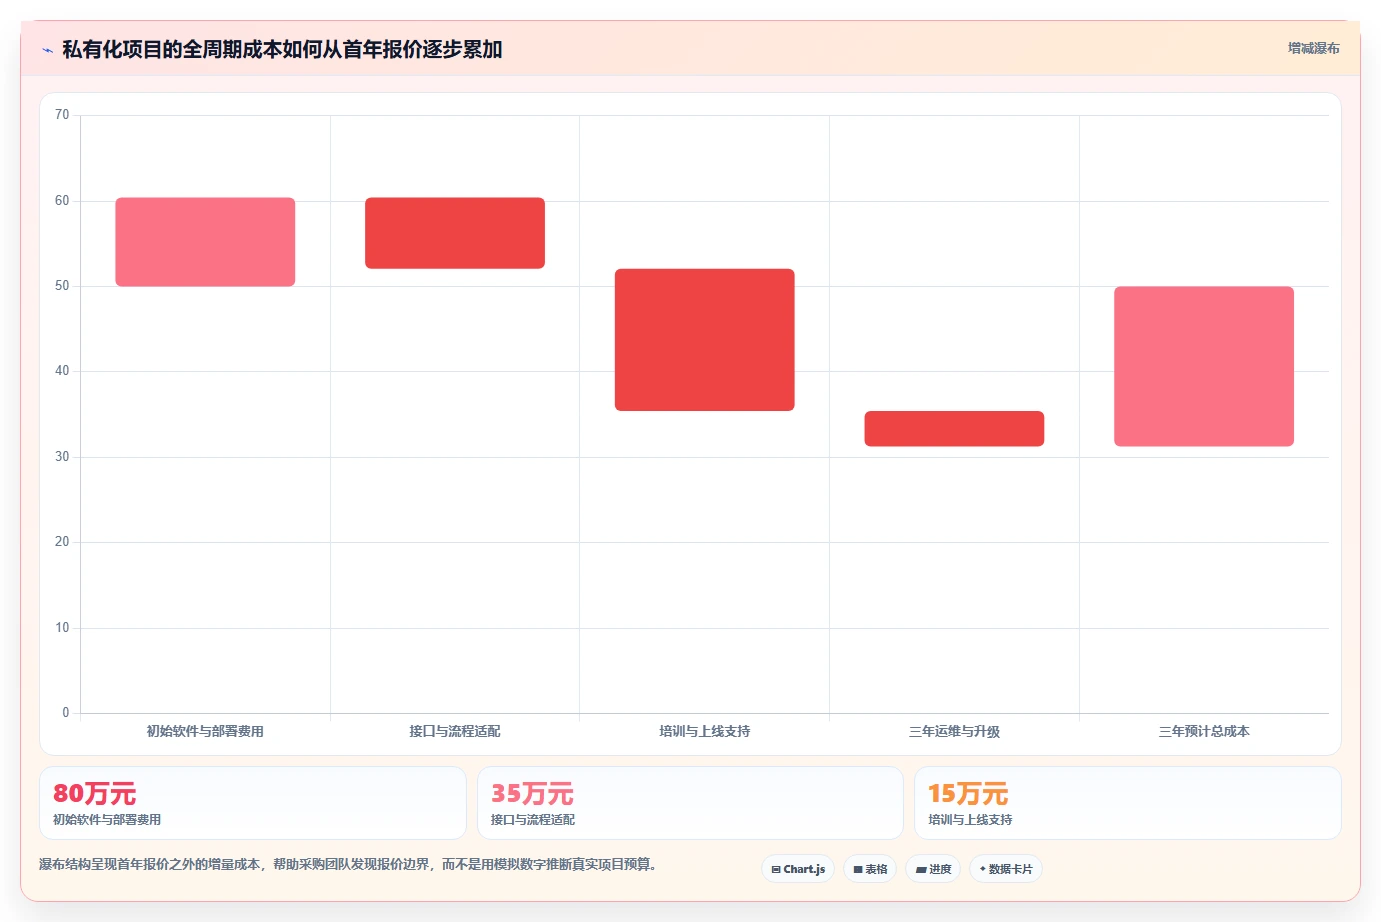The height and width of the screenshot is (922, 1381).
Task: Click the 三年预计总成本 x-axis label
Action: pyautogui.click(x=1204, y=731)
